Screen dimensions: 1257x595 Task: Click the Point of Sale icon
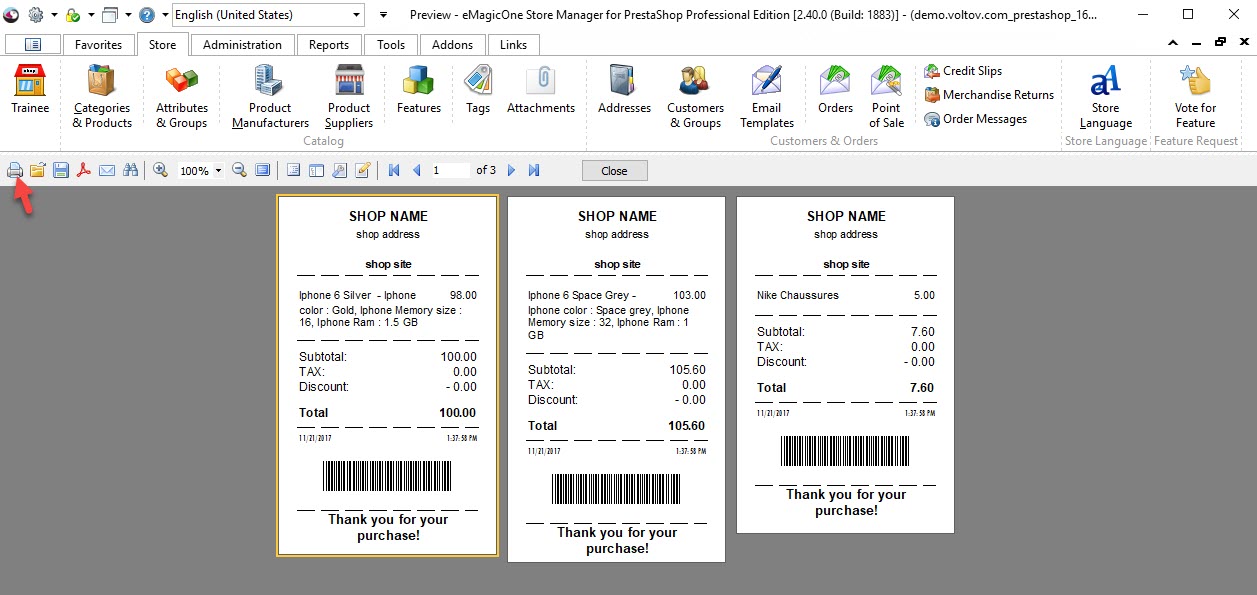(x=885, y=95)
